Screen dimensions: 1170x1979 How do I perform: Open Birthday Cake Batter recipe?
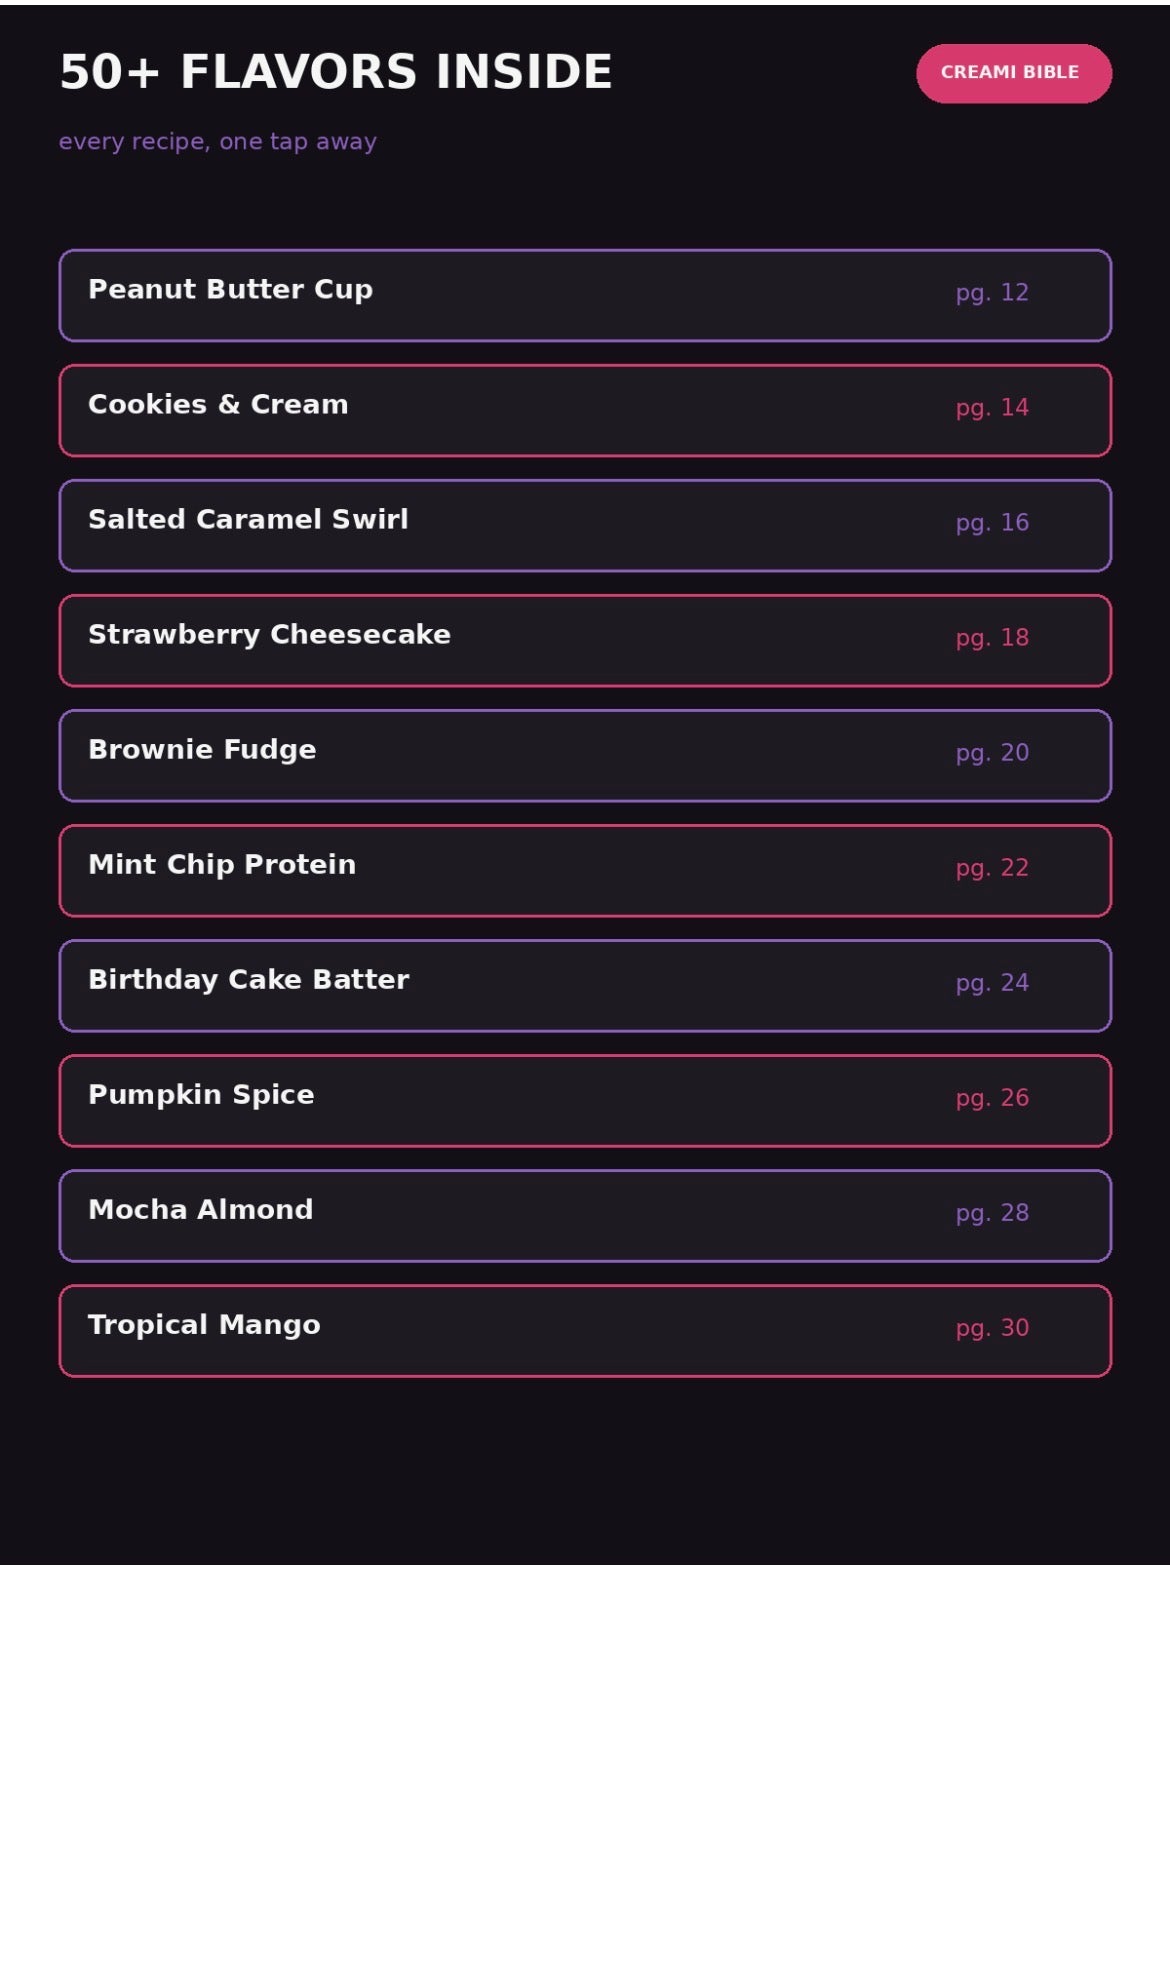click(x=585, y=985)
